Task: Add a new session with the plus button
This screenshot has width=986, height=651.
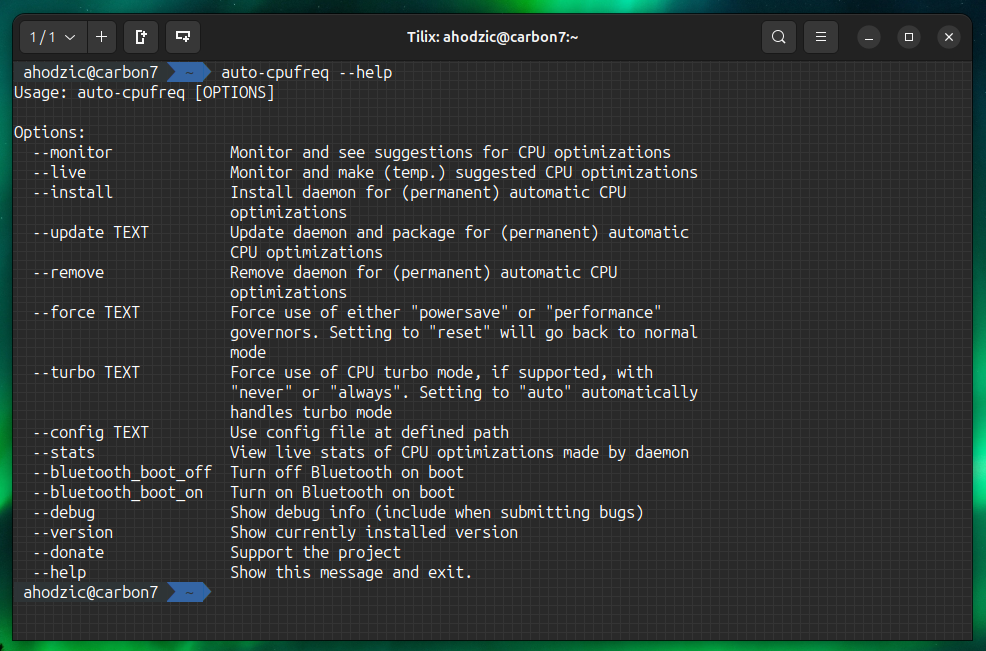Action: [101, 37]
